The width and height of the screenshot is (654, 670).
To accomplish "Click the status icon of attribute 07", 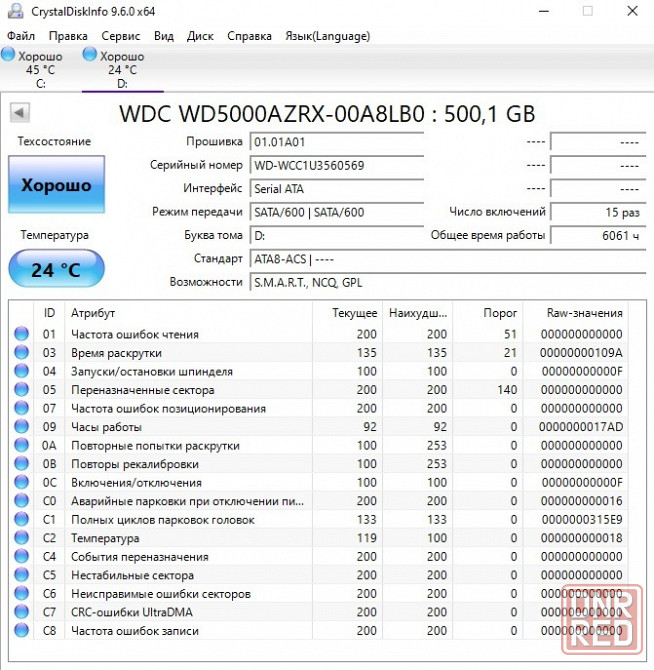I will tap(21, 408).
